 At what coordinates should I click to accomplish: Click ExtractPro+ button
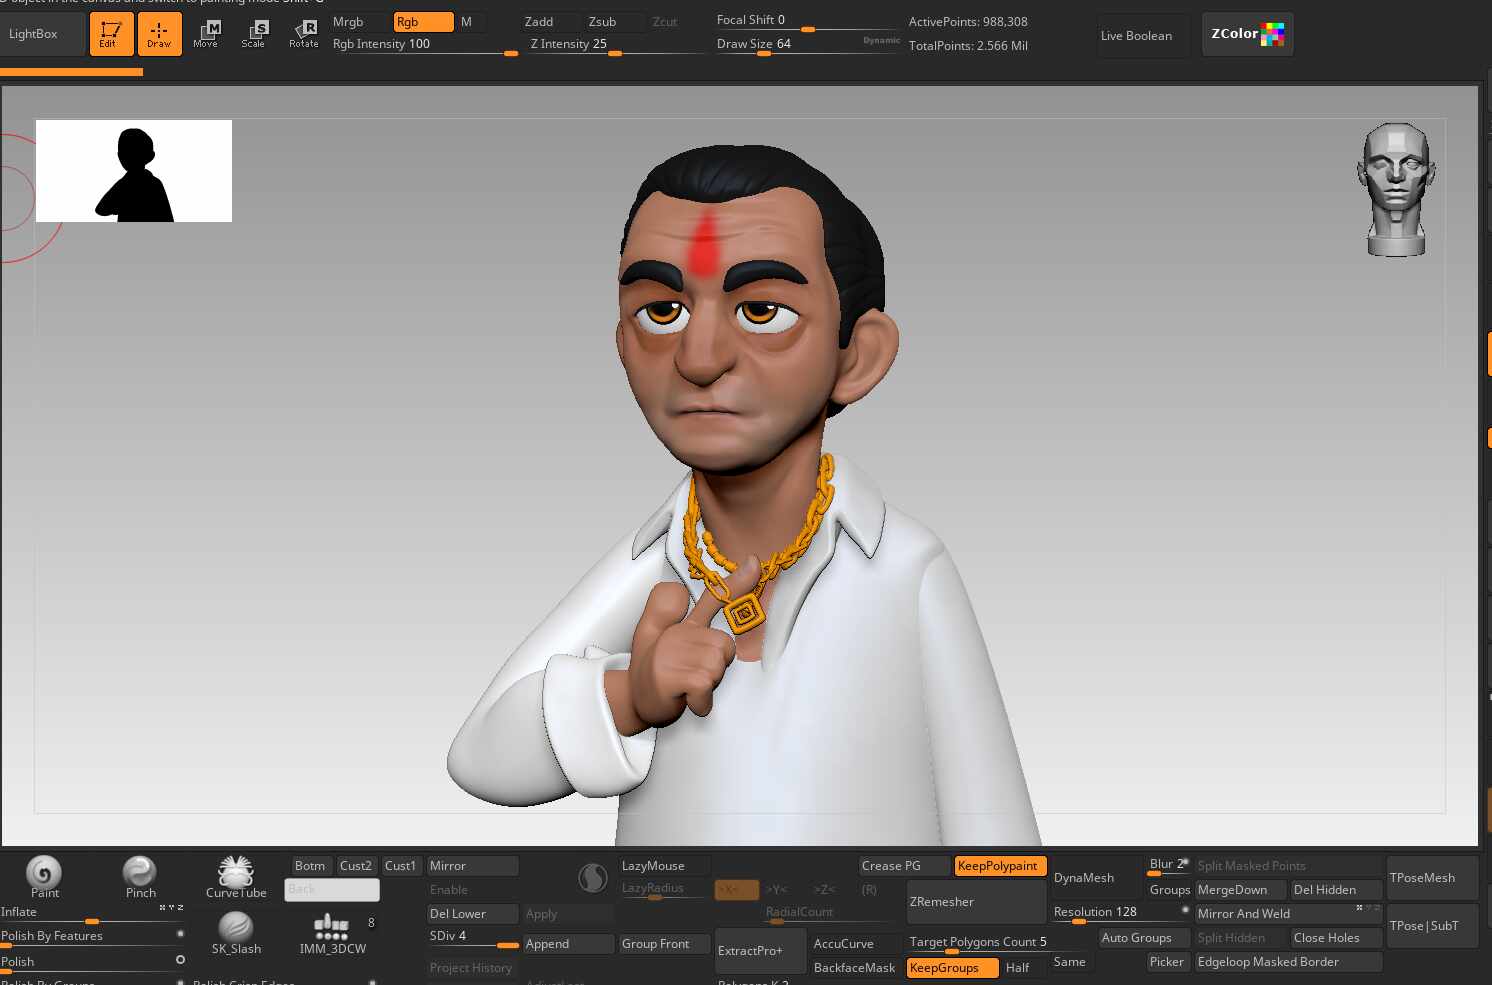[760, 951]
